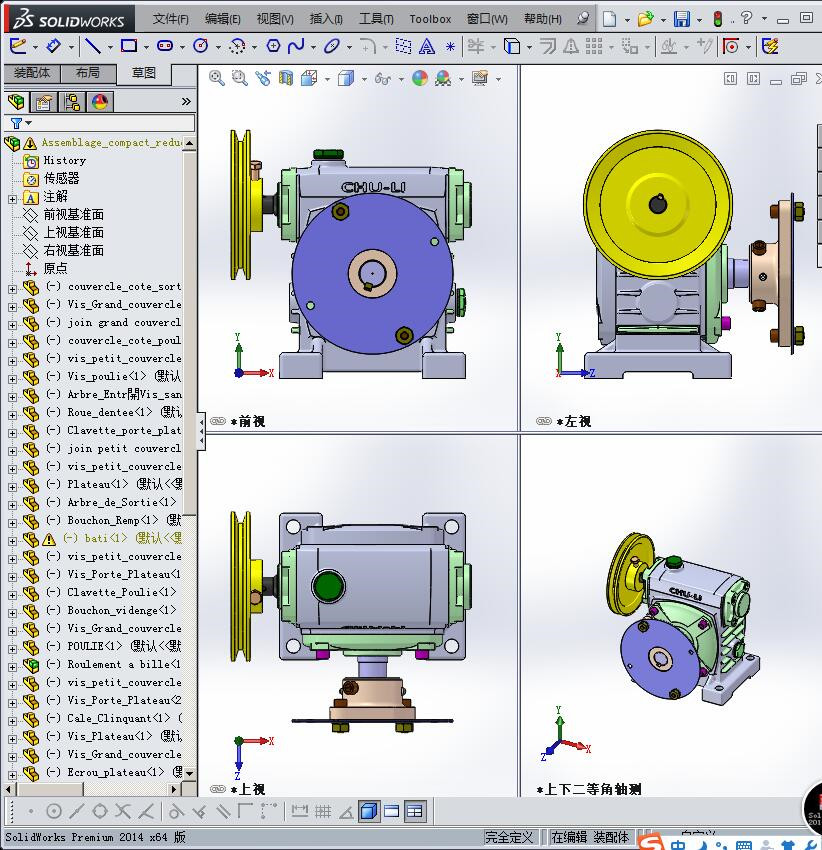Screen dimensions: 822x850
Task: Toggle single view mode cube button
Action: 369,811
